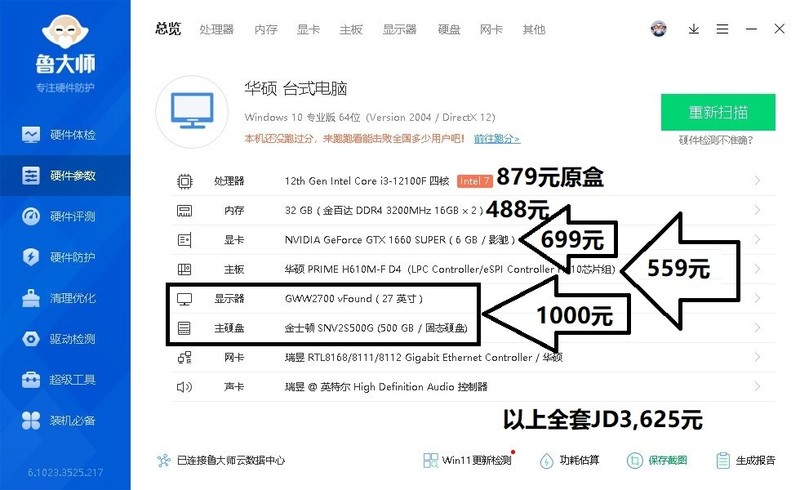
Task: Expand the 内存 row chevron
Action: (x=757, y=210)
